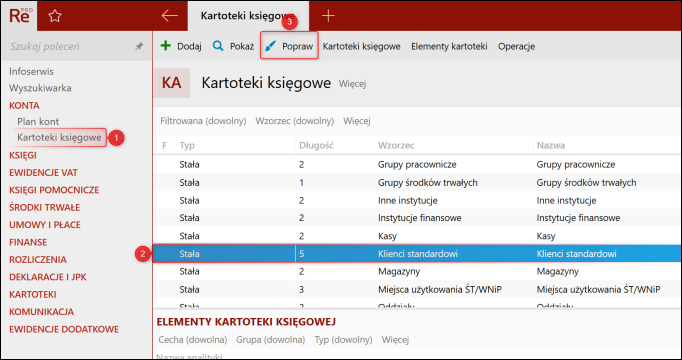The height and width of the screenshot is (360, 682).
Task: Click Więcej next to the Kartoteki księgowe title
Action: tap(352, 83)
